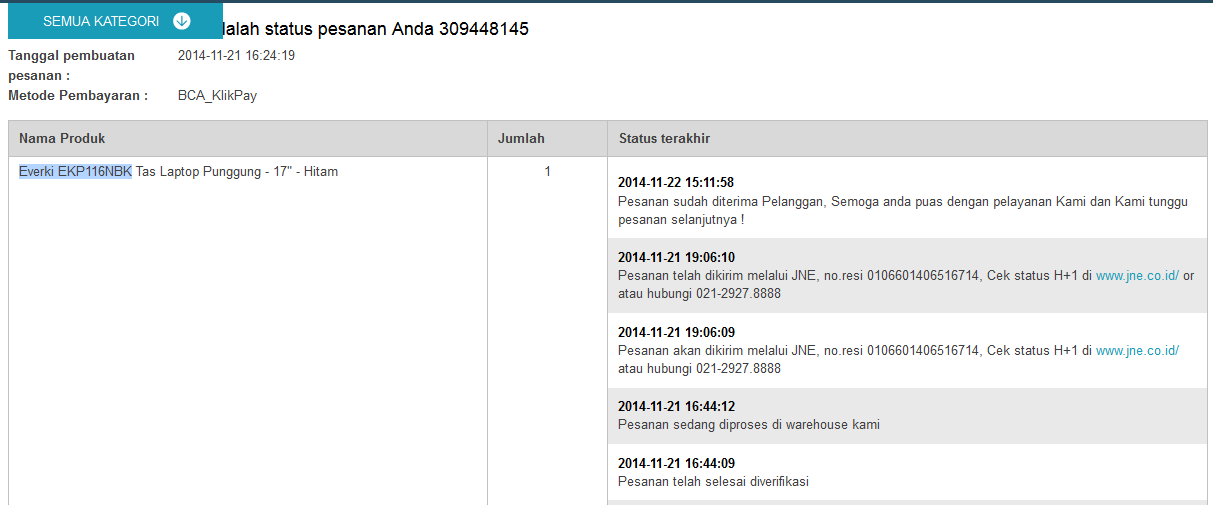The image size is (1213, 505).
Task: Click the message Pesanan telah selesai diverifikasi
Action: [x=712, y=481]
